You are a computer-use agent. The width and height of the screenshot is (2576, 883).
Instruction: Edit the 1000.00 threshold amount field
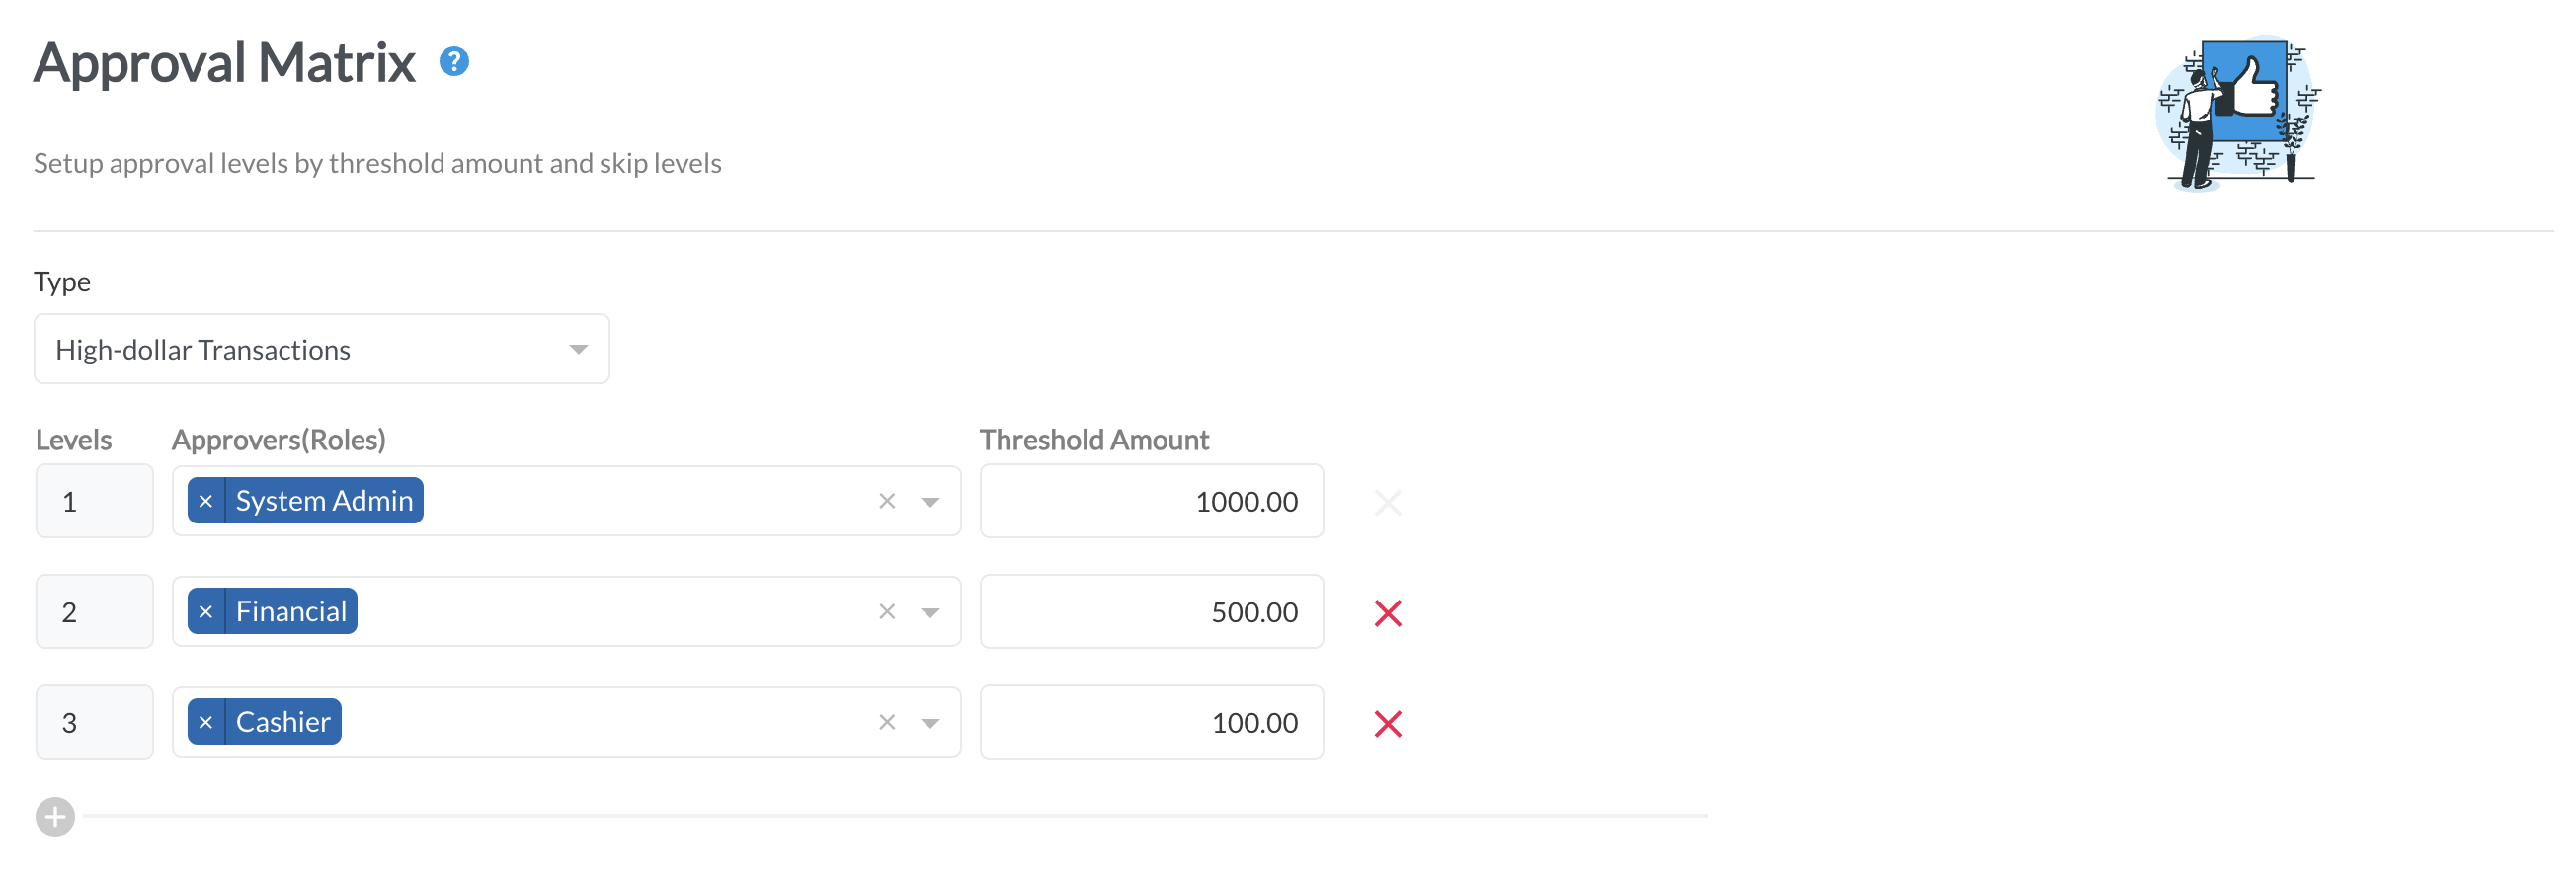1152,501
